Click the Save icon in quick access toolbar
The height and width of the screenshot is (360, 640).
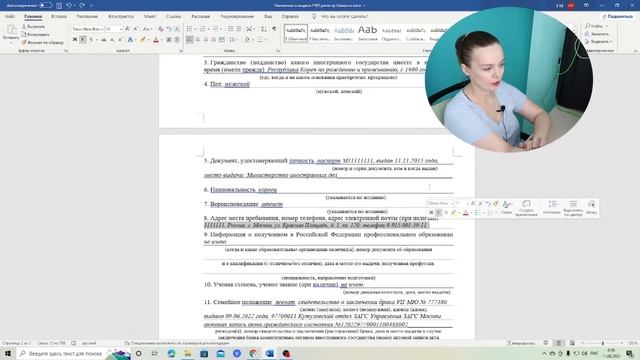click(x=59, y=6)
